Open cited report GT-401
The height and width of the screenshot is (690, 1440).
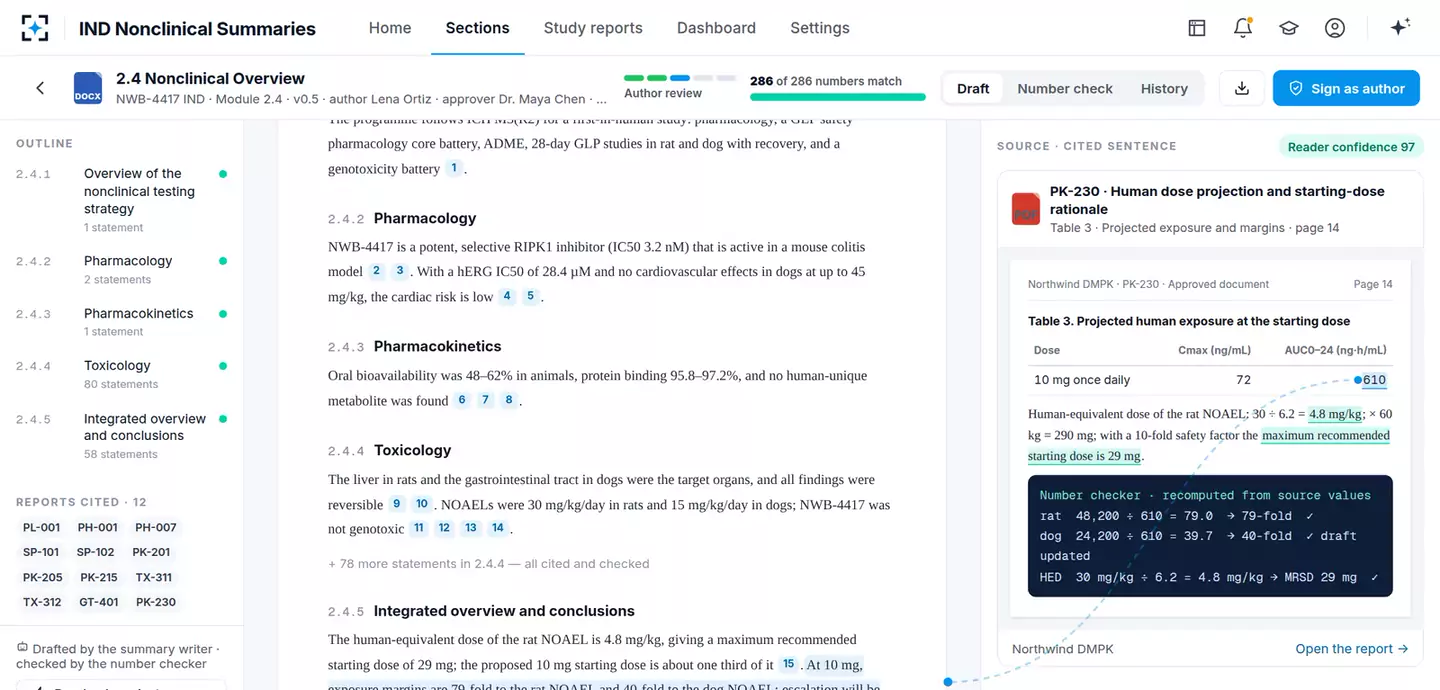[x=99, y=602]
